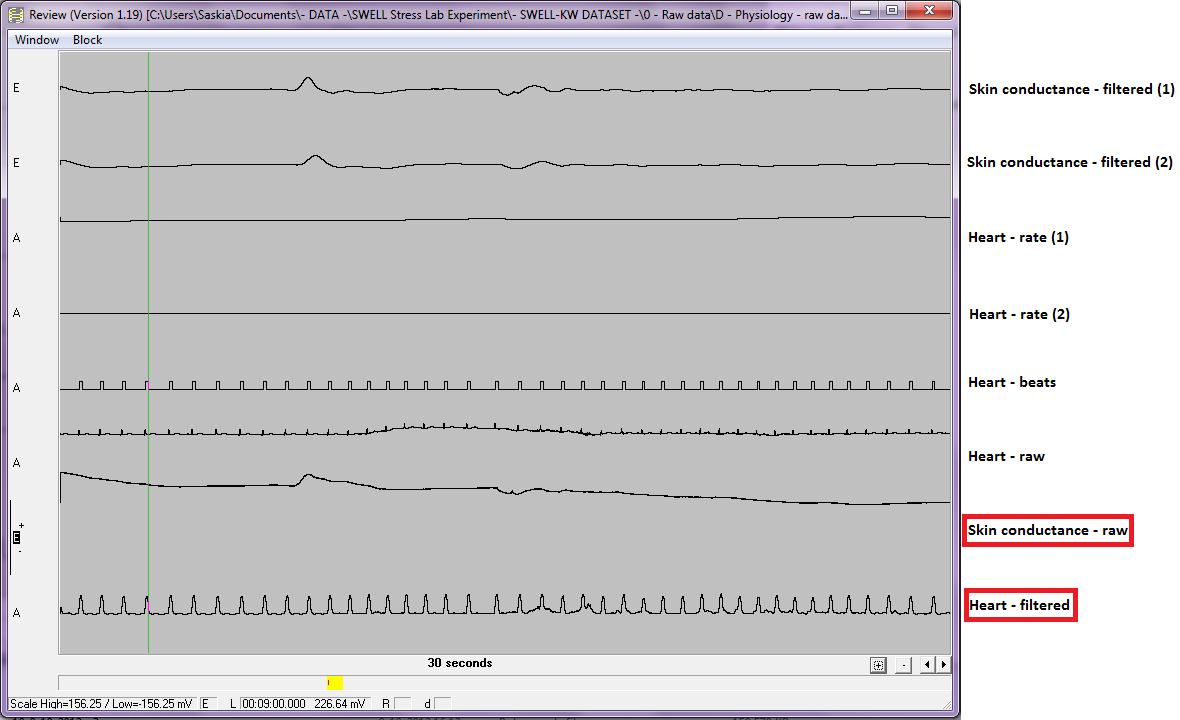
Task: Click the R box in status bar
Action: (402, 704)
